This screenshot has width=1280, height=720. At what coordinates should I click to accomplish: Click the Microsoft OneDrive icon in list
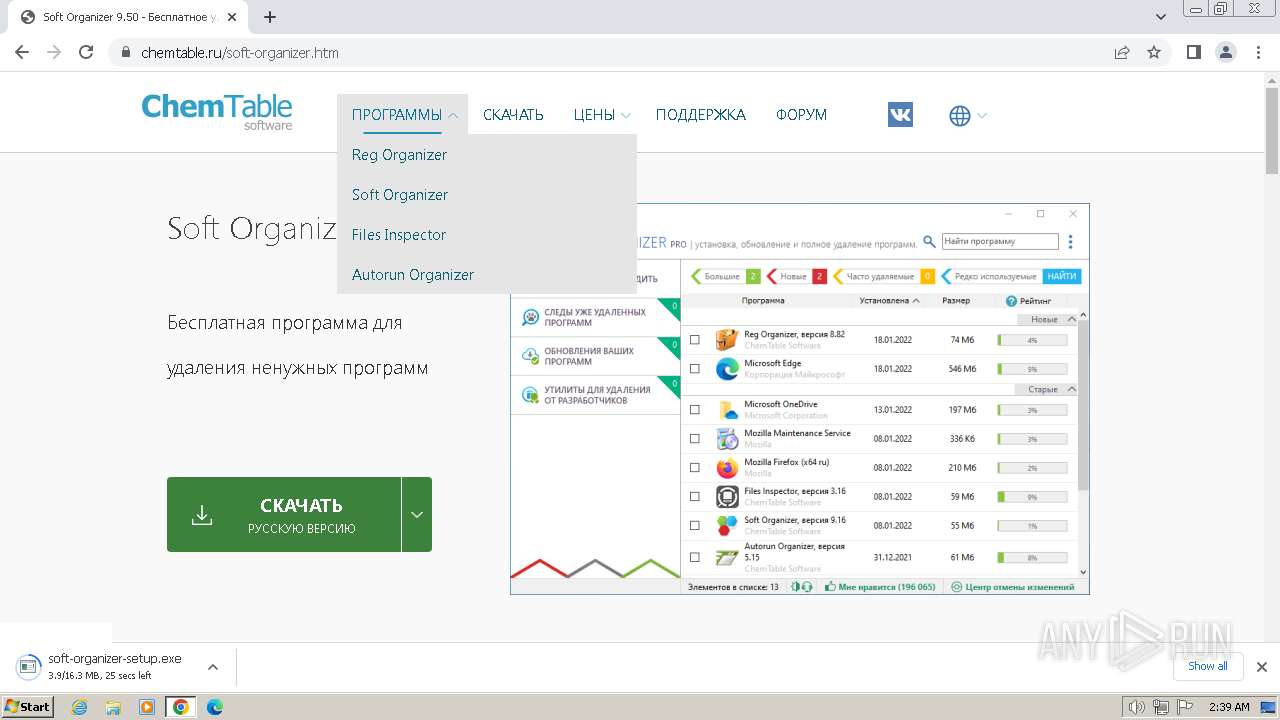tap(727, 409)
